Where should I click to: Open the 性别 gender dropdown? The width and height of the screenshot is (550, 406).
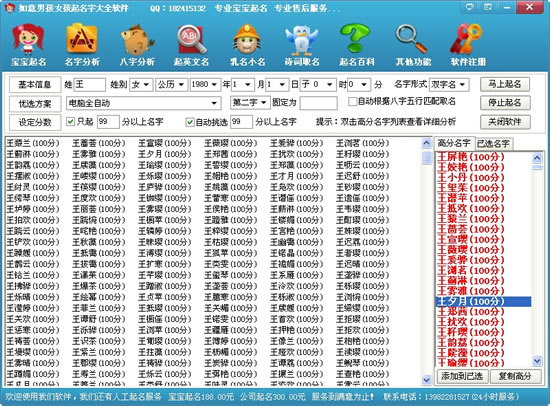click(x=141, y=85)
